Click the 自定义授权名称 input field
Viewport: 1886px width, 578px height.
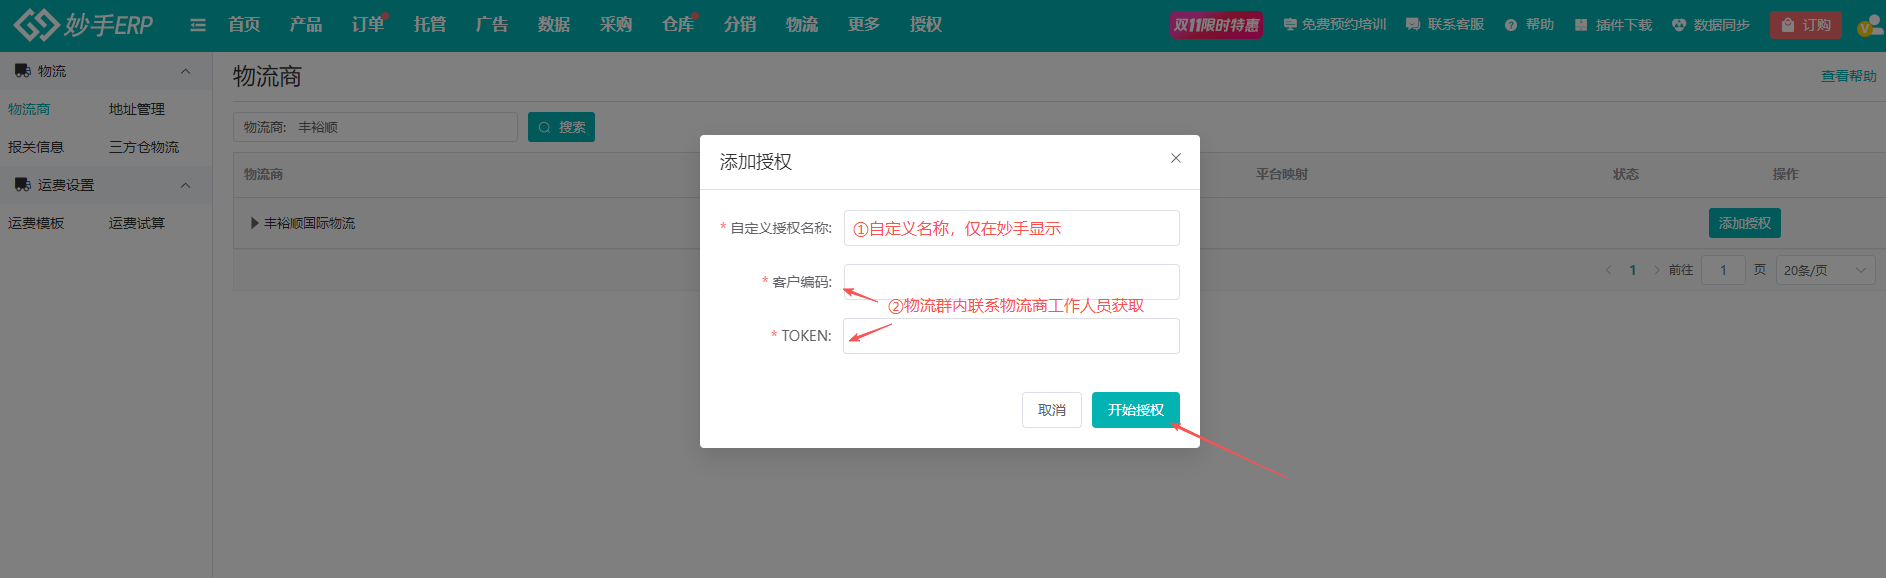pos(1011,228)
